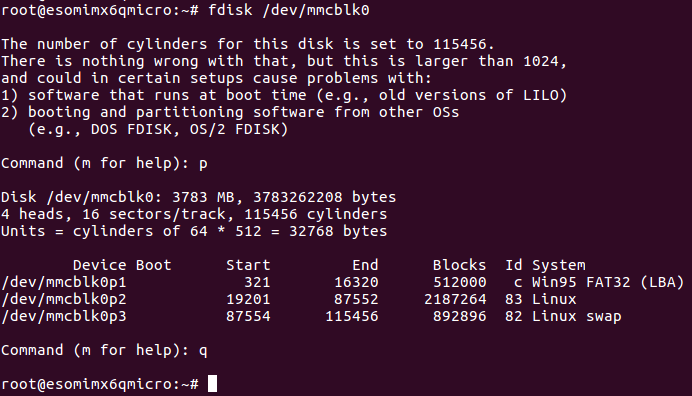Click the Linux swap system label
This screenshot has width=692, height=396.
tap(576, 317)
